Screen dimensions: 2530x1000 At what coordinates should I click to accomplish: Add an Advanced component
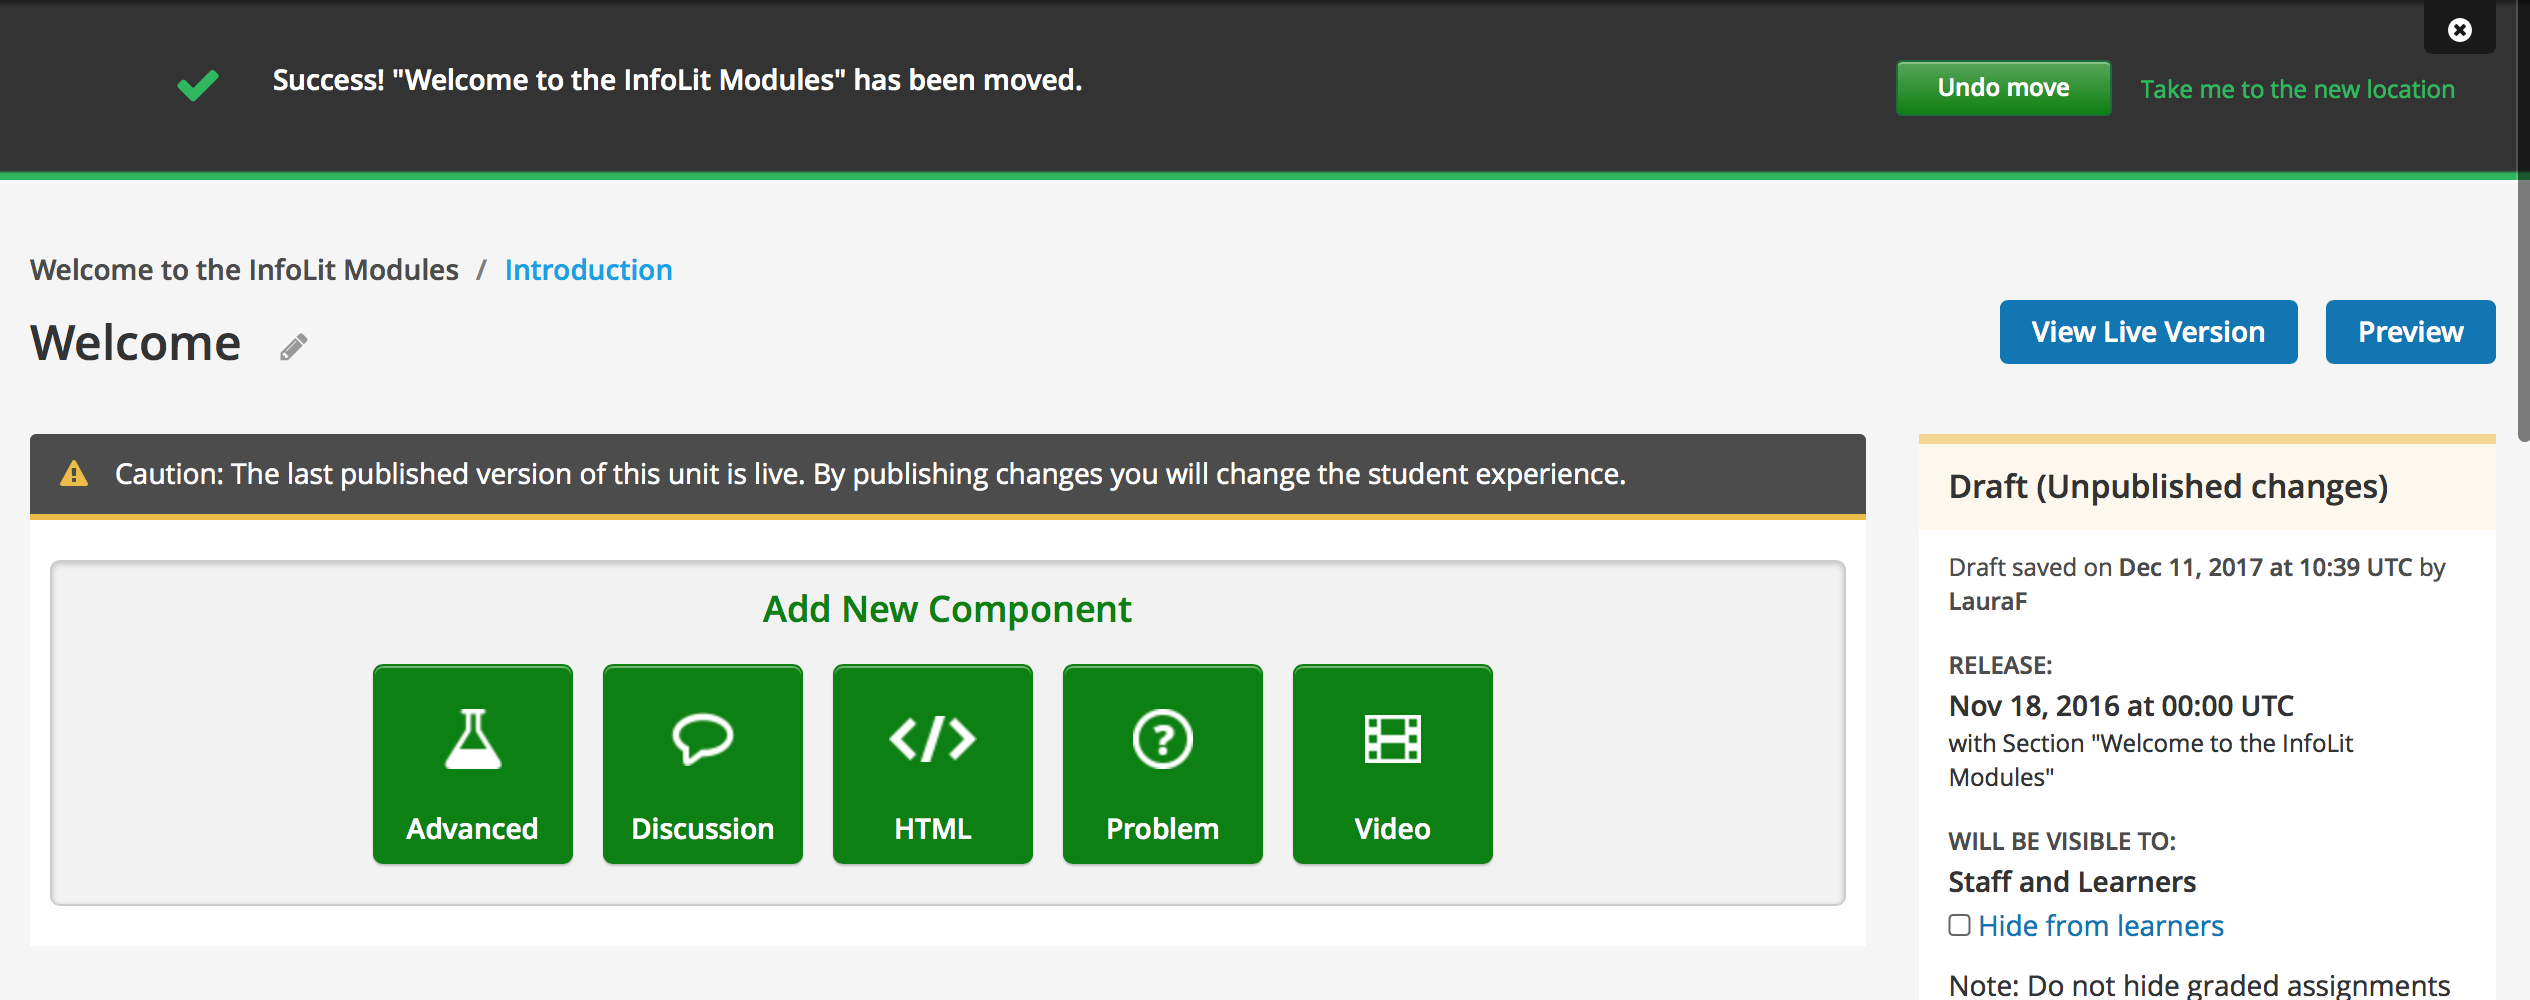pos(473,764)
